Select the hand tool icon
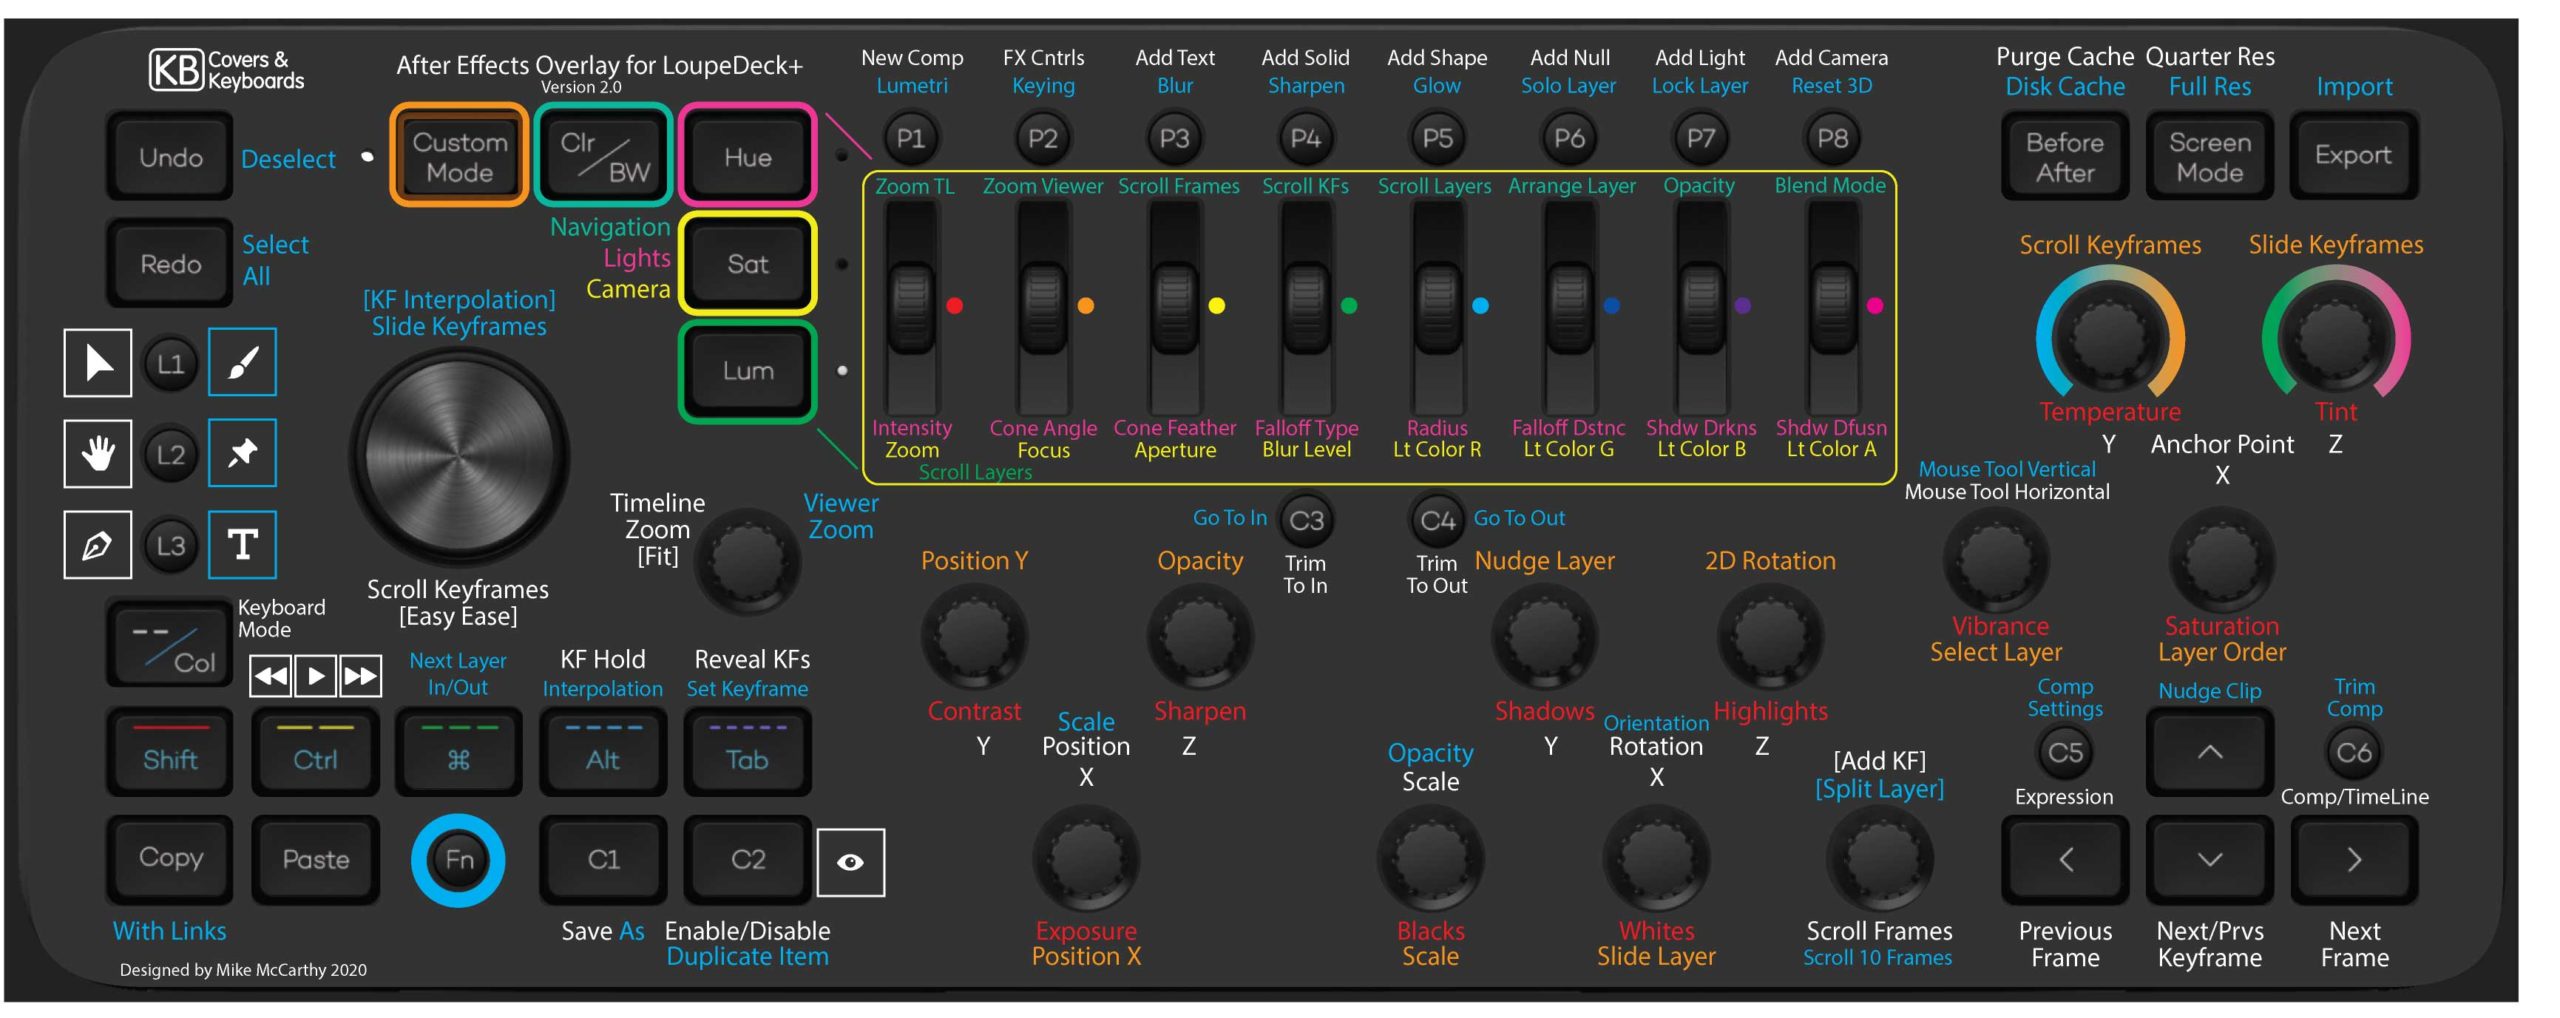 click(98, 454)
